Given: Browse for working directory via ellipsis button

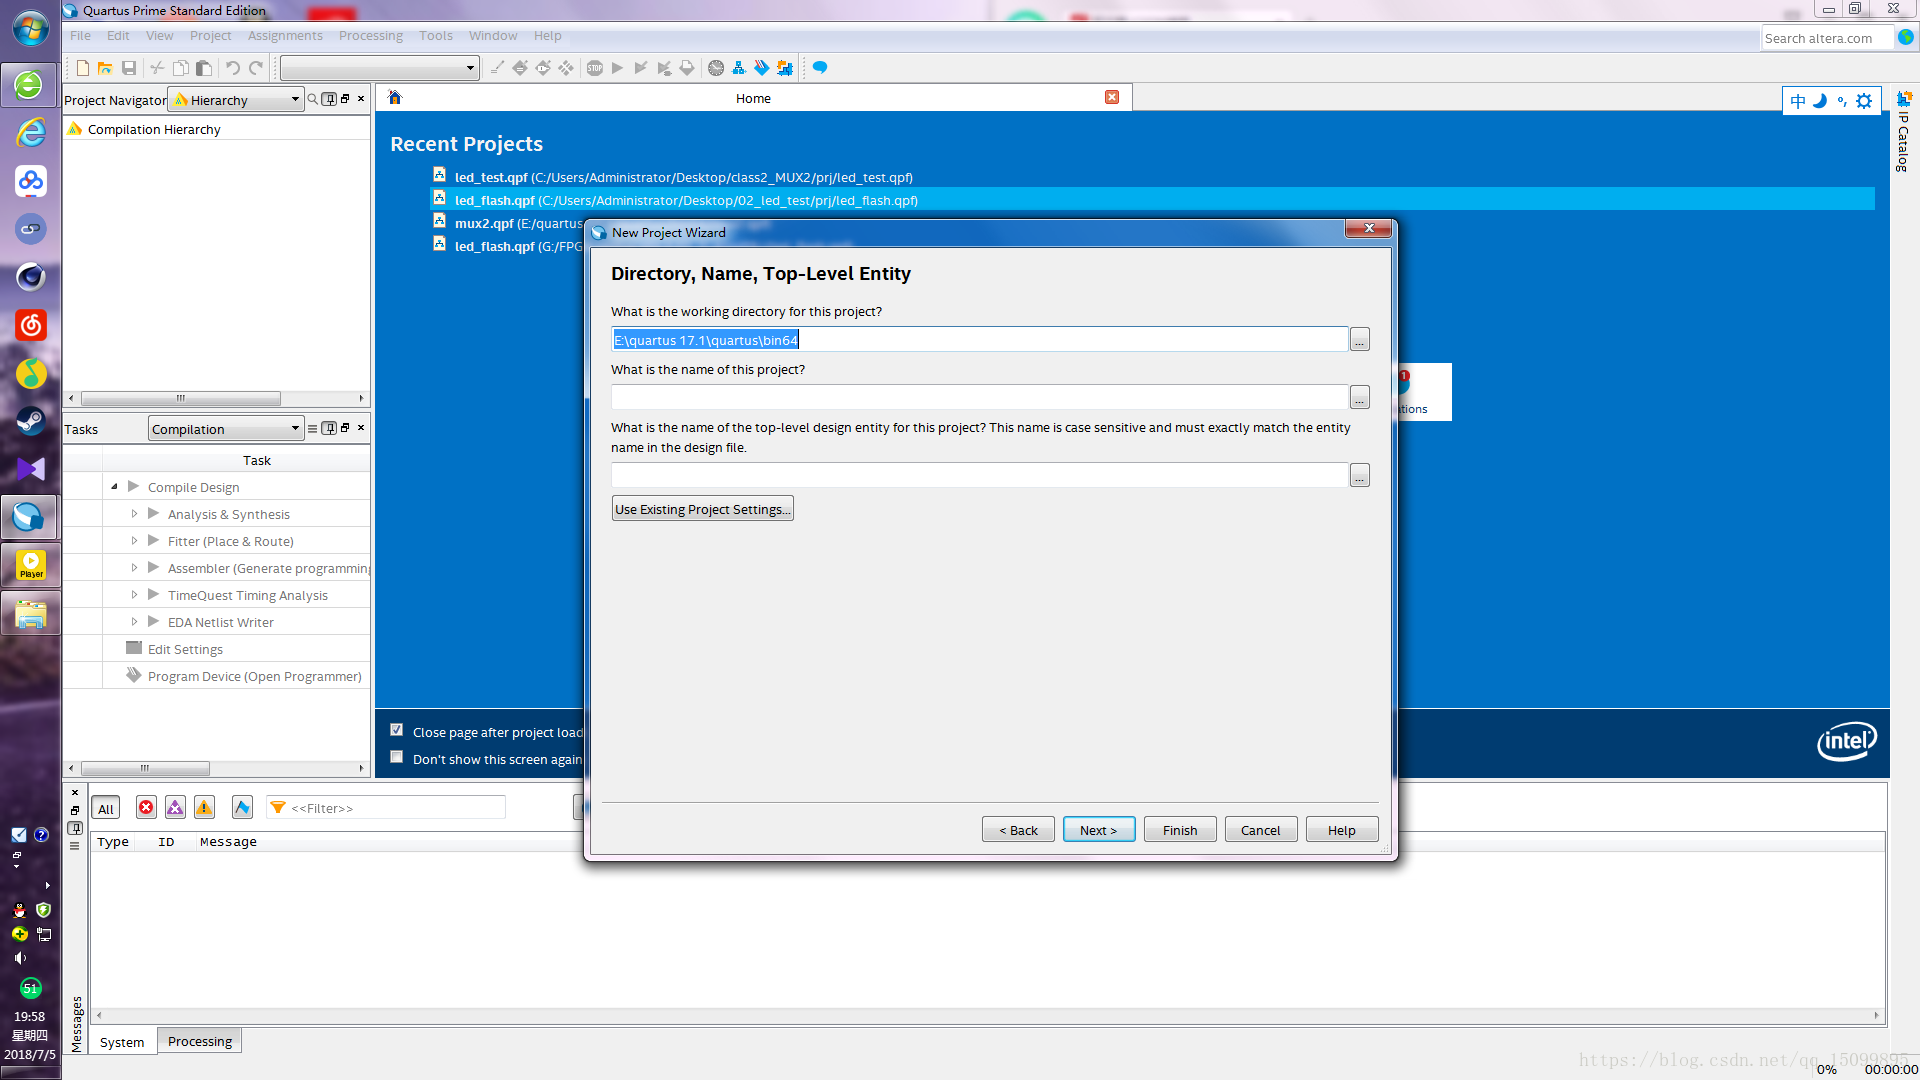Looking at the screenshot, I should click(1360, 340).
